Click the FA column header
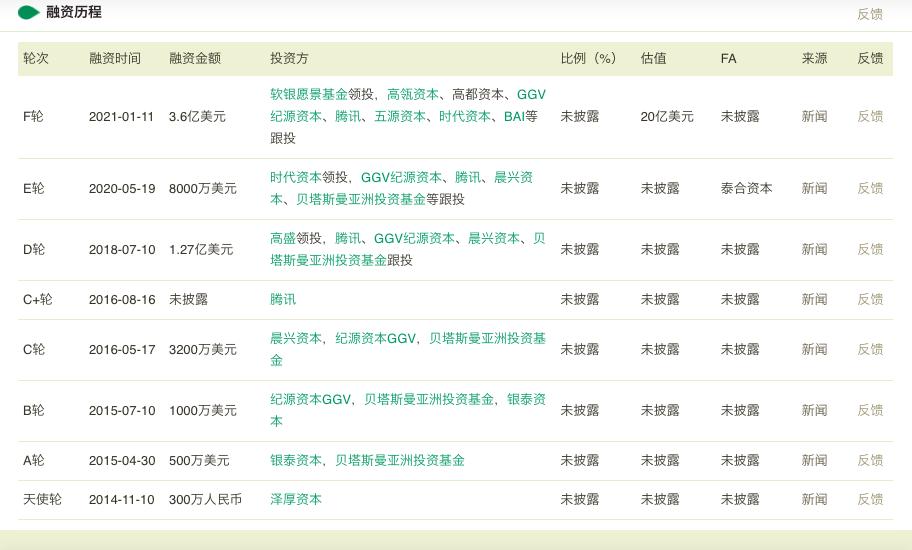This screenshot has width=912, height=550. pyautogui.click(x=728, y=58)
